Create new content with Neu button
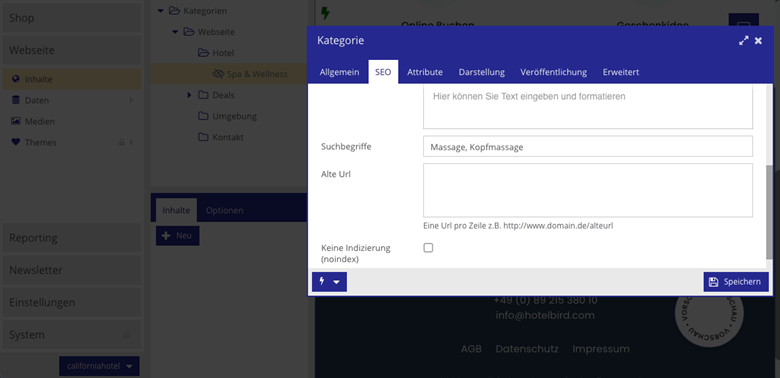Viewport: 780px width, 378px height. click(178, 236)
